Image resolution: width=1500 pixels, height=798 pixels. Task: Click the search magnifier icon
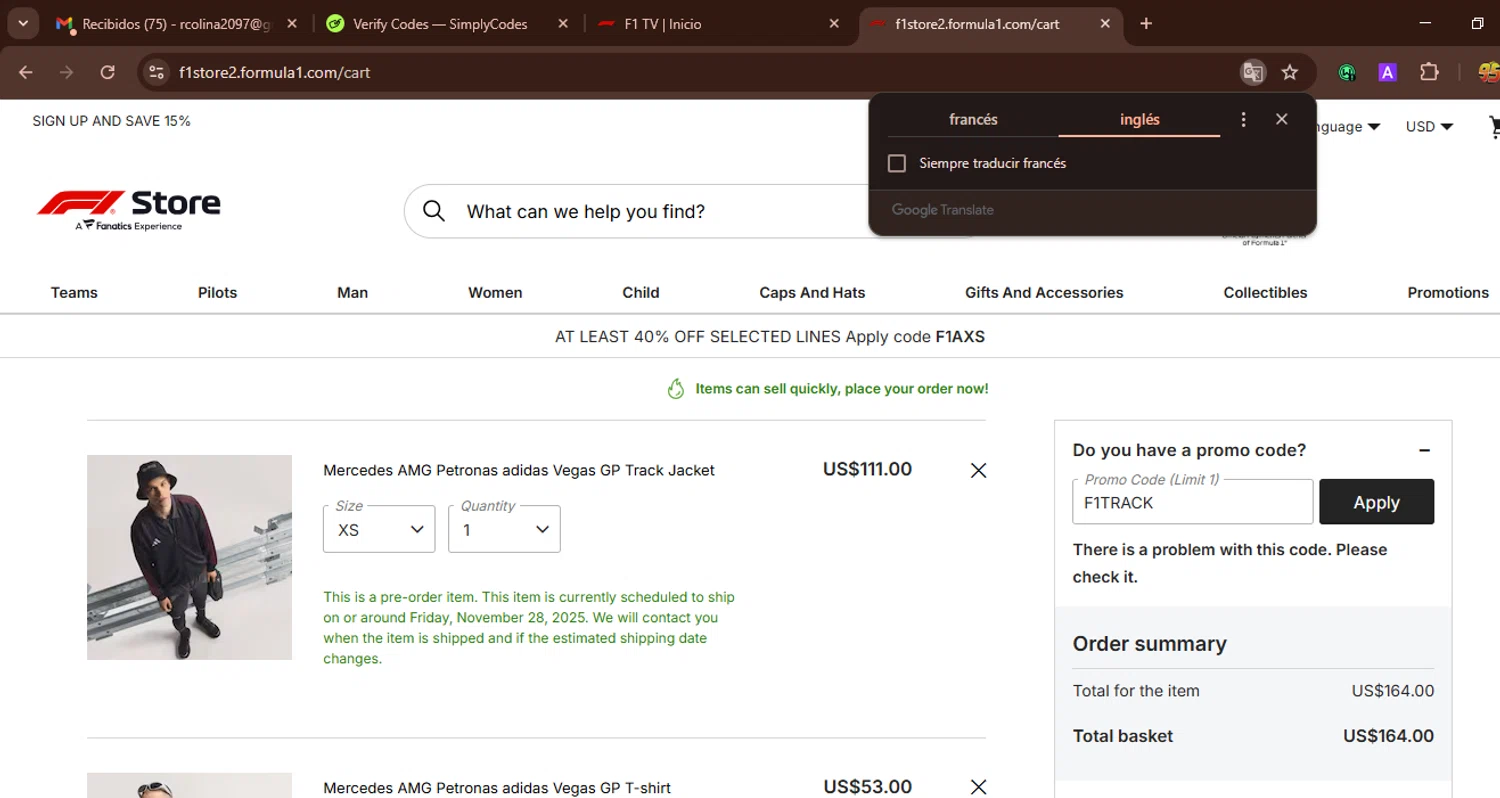tap(433, 211)
